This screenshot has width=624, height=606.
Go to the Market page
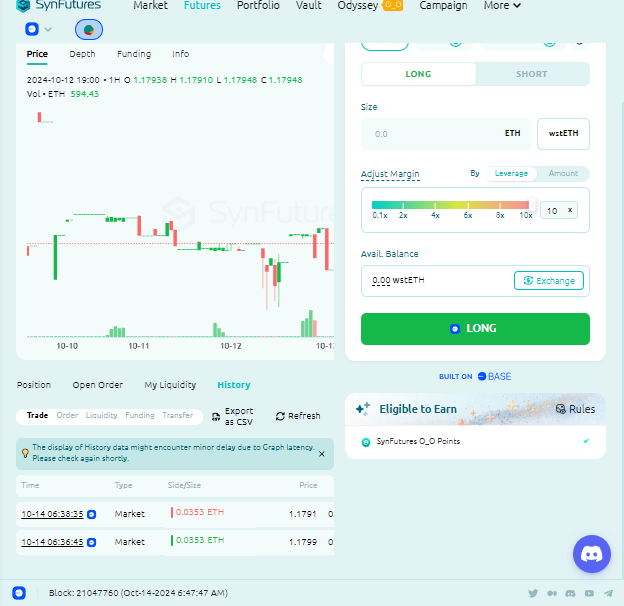[150, 6]
